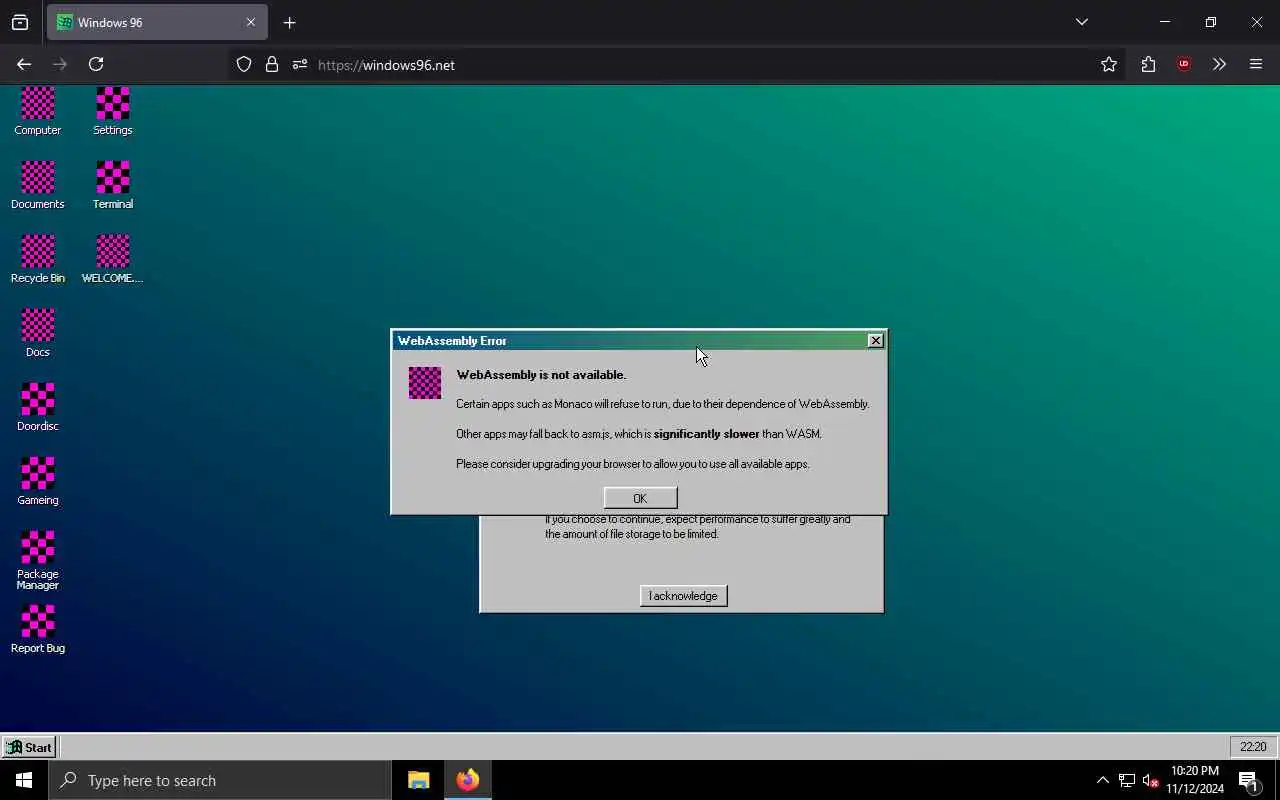This screenshot has height=800, width=1280.
Task: Open the Computer desktop icon
Action: tap(38, 111)
